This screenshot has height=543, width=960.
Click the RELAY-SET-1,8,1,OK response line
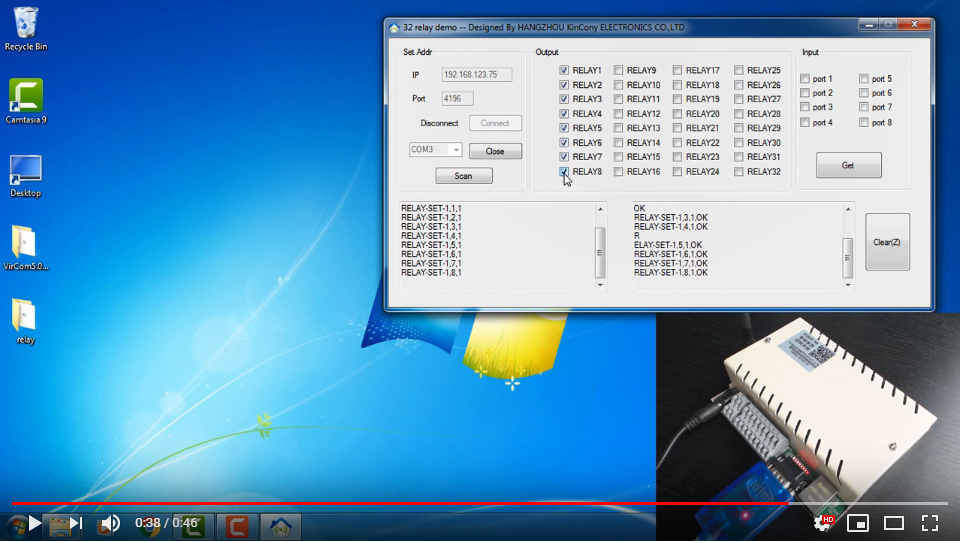tap(671, 272)
